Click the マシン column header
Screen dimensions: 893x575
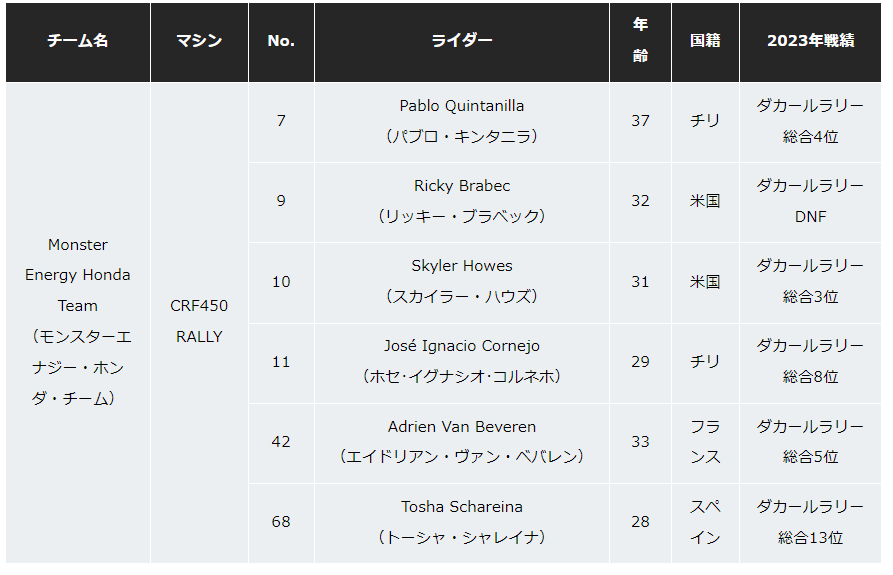pos(199,41)
